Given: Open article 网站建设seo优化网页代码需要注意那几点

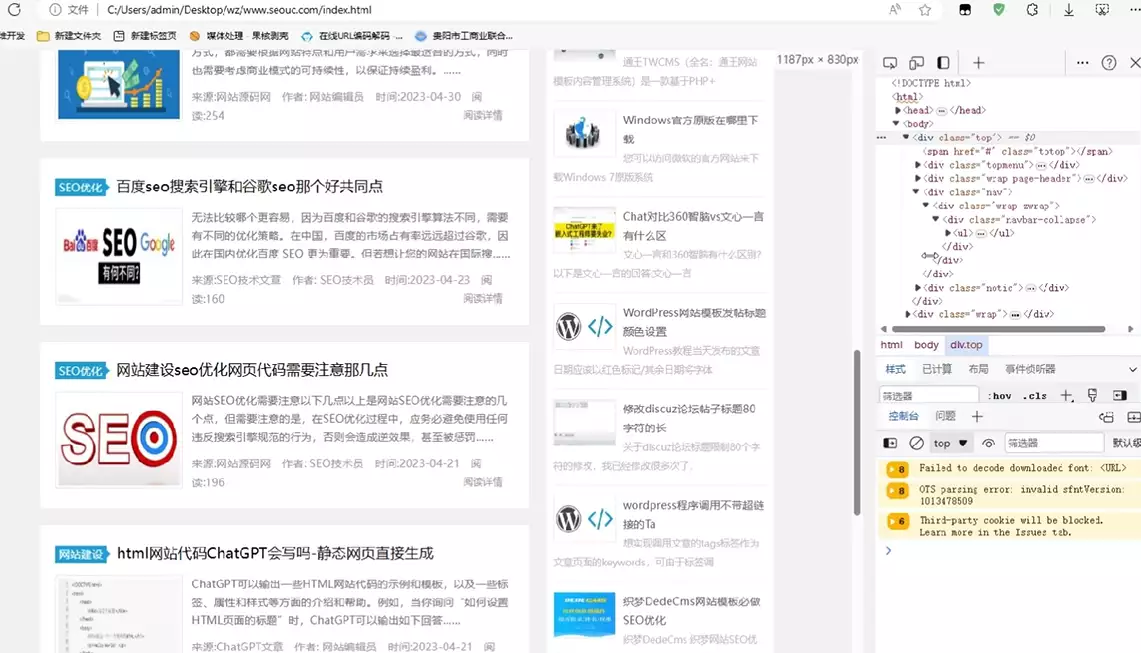Looking at the screenshot, I should 252,370.
